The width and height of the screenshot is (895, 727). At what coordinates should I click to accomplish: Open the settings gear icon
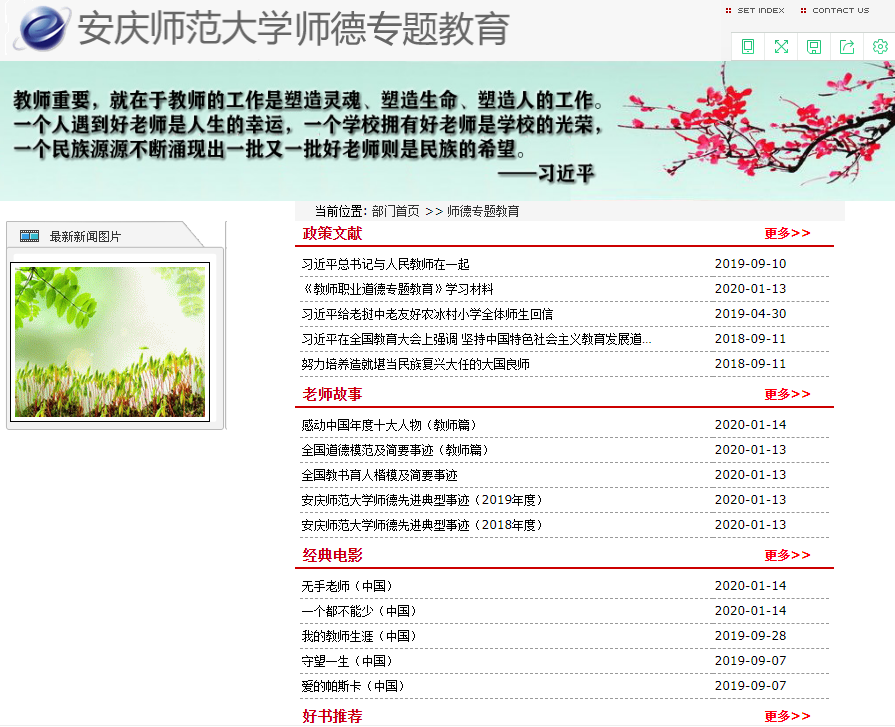(x=880, y=46)
